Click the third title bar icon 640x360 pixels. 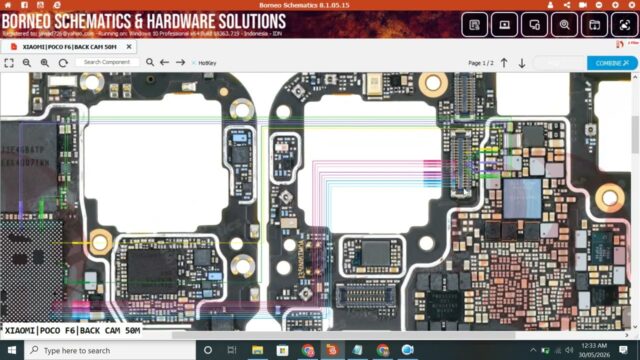pos(40,5)
